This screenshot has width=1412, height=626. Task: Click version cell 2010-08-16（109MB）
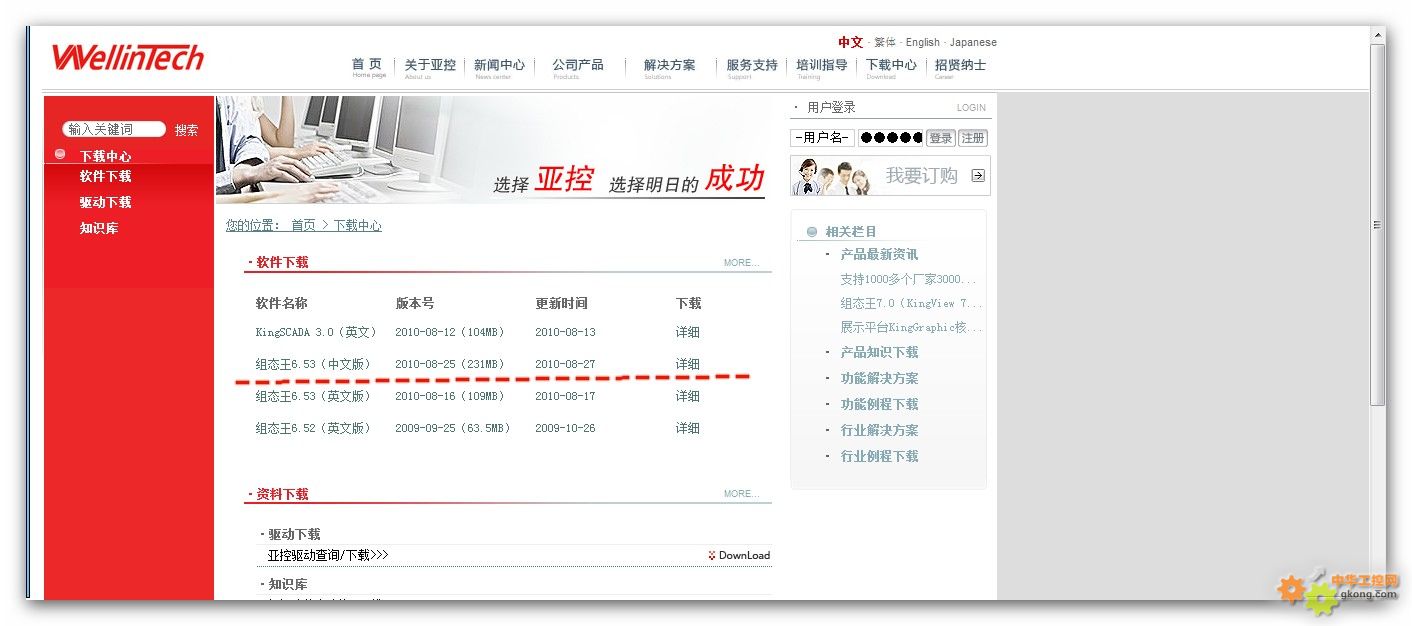(x=450, y=396)
